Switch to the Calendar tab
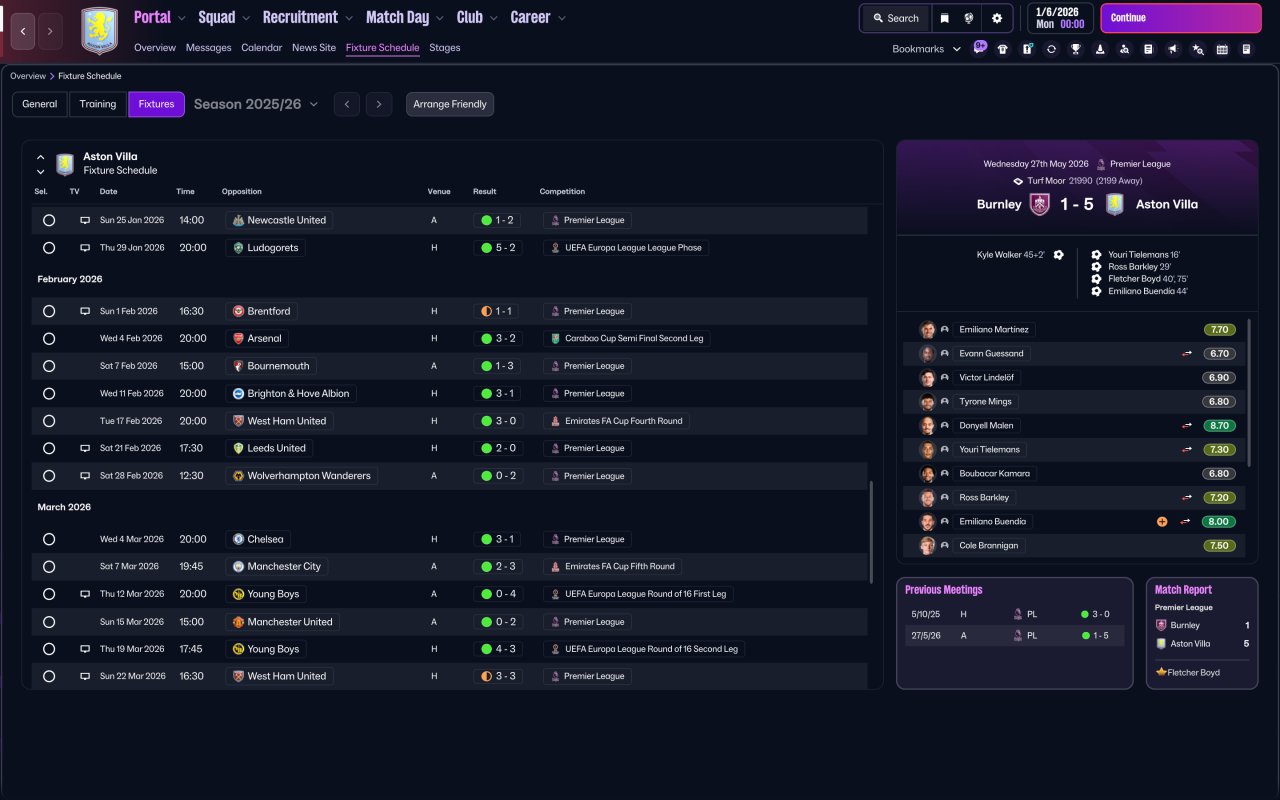This screenshot has width=1280, height=800. coord(262,48)
